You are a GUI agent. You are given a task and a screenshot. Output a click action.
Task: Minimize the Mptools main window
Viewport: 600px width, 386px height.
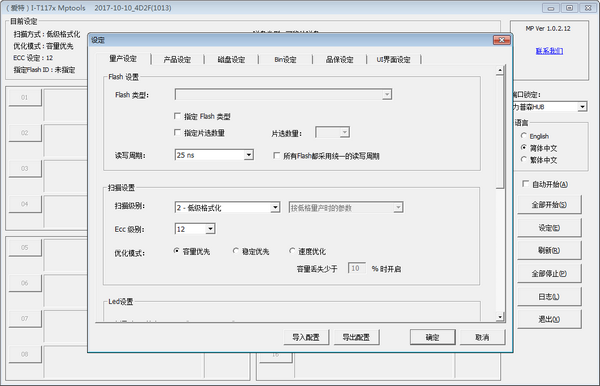click(551, 8)
